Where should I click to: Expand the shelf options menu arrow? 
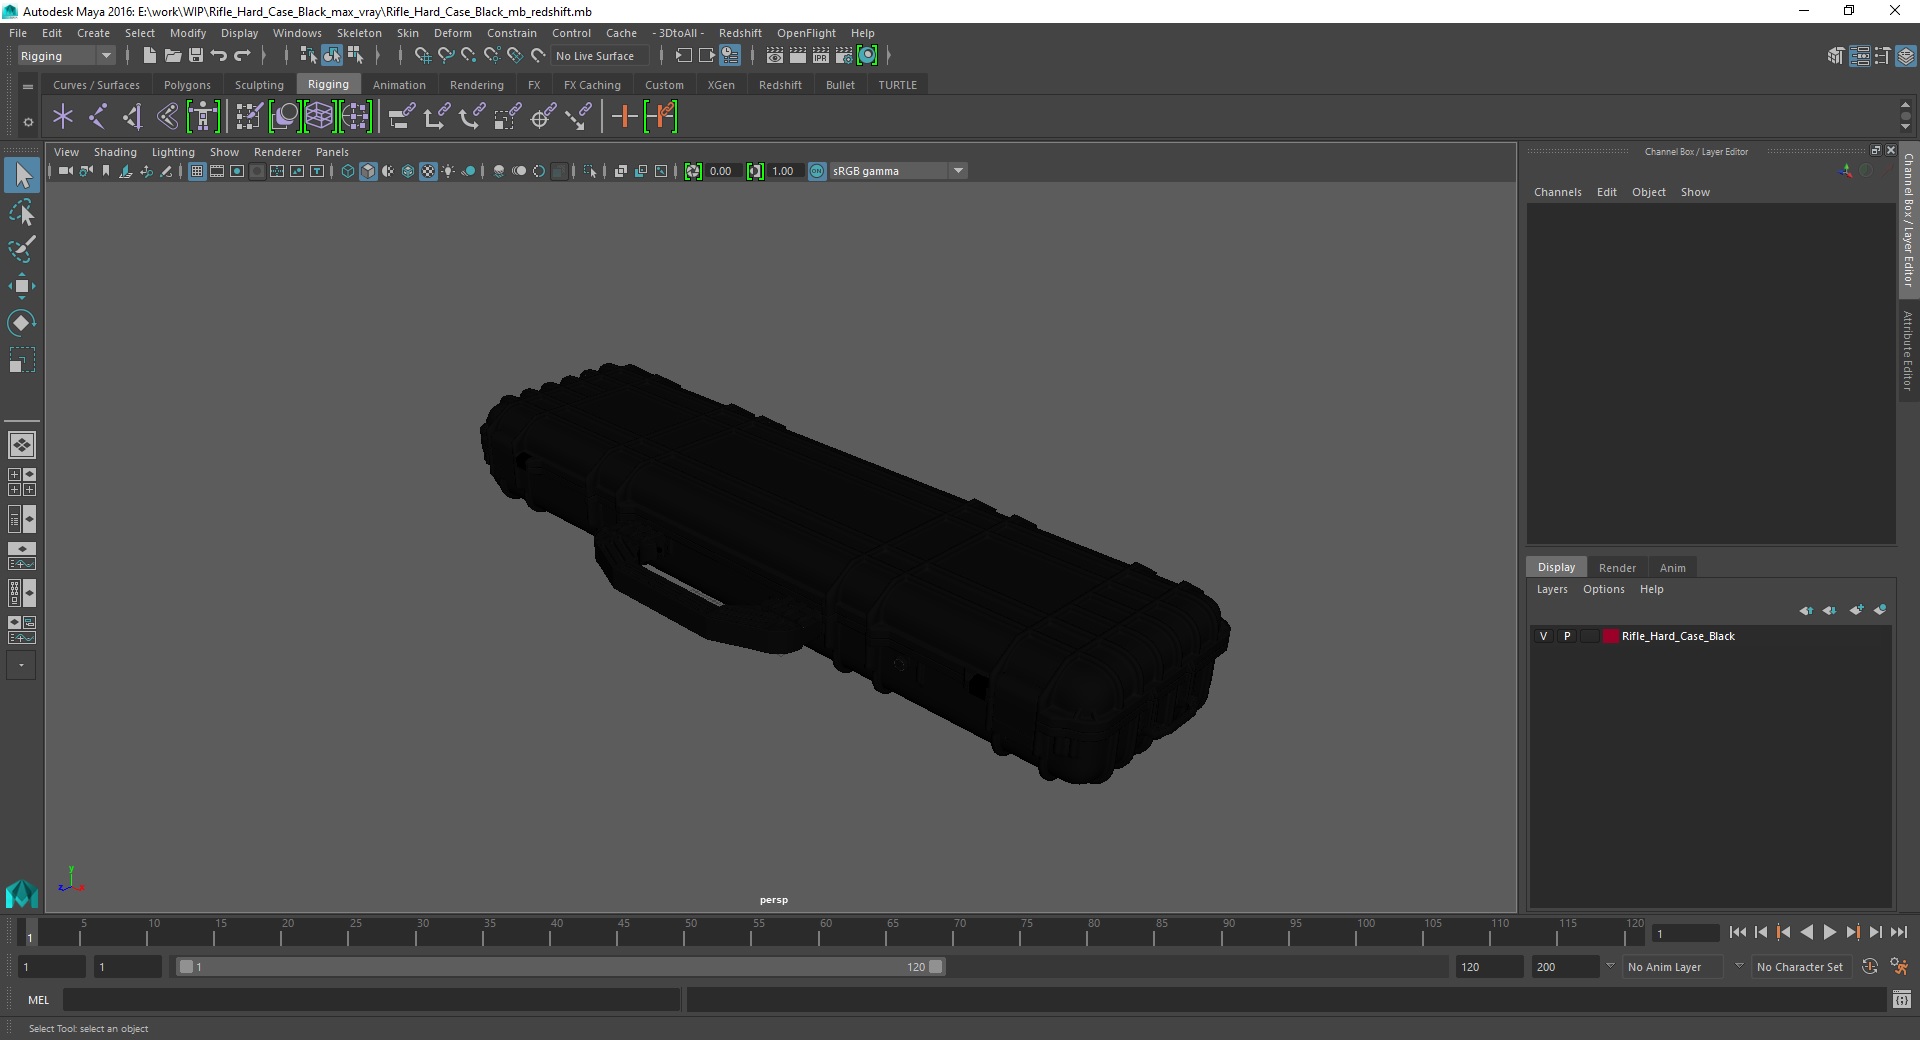tap(28, 122)
